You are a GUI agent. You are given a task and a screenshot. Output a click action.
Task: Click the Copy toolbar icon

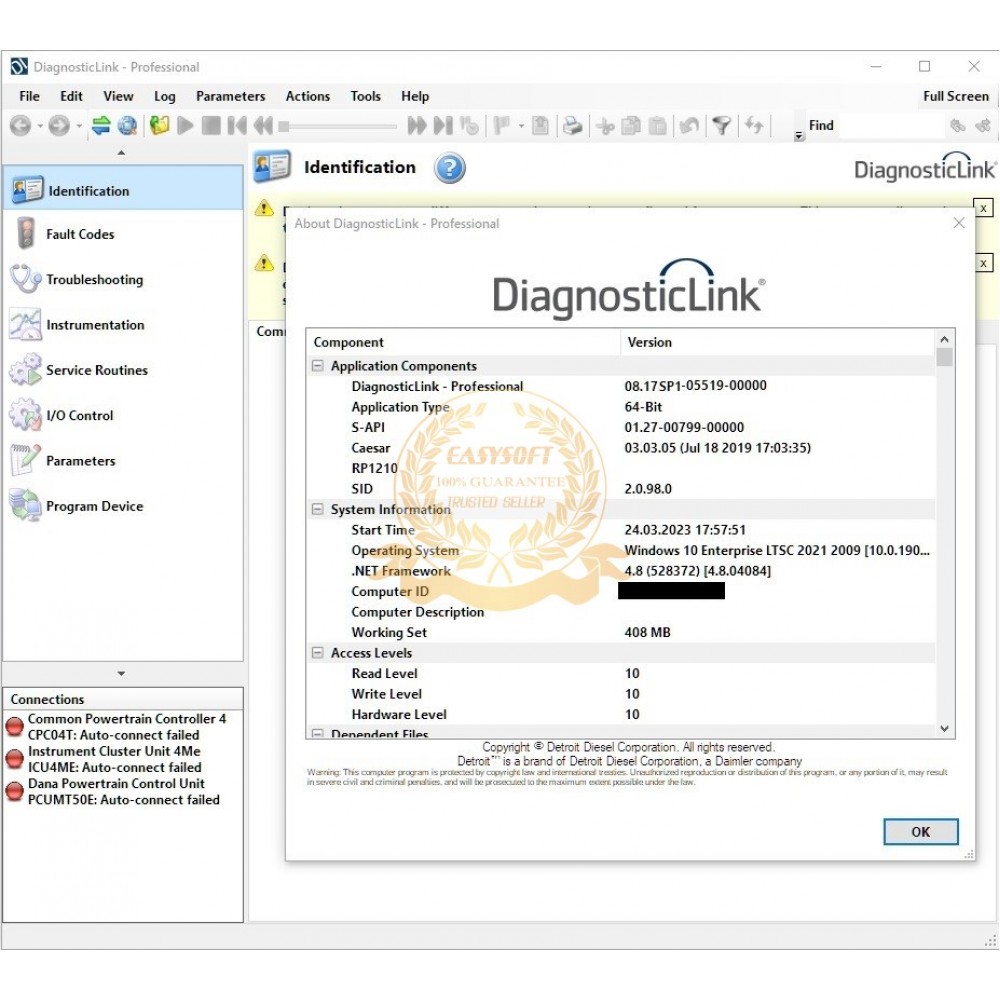631,126
